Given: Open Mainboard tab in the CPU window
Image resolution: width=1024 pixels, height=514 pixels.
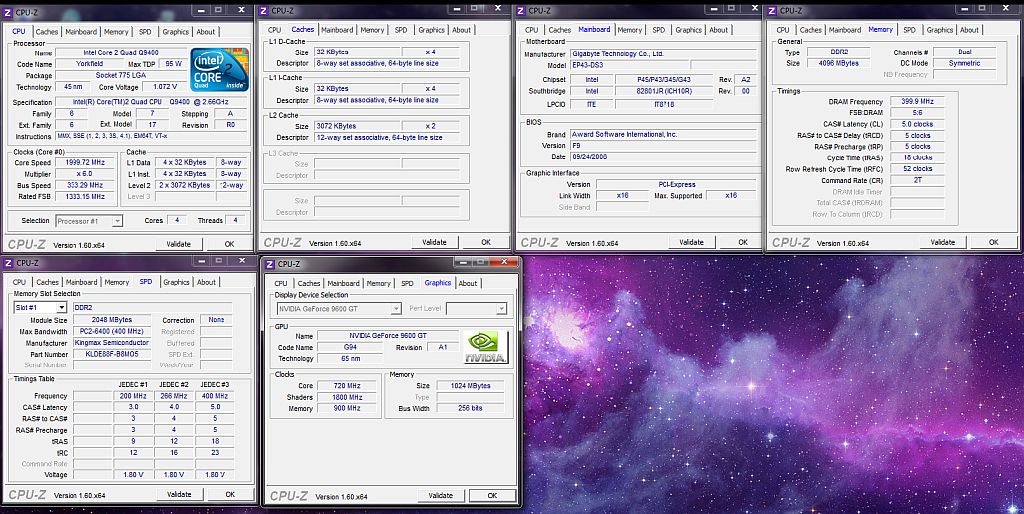Looking at the screenshot, I should click(81, 31).
